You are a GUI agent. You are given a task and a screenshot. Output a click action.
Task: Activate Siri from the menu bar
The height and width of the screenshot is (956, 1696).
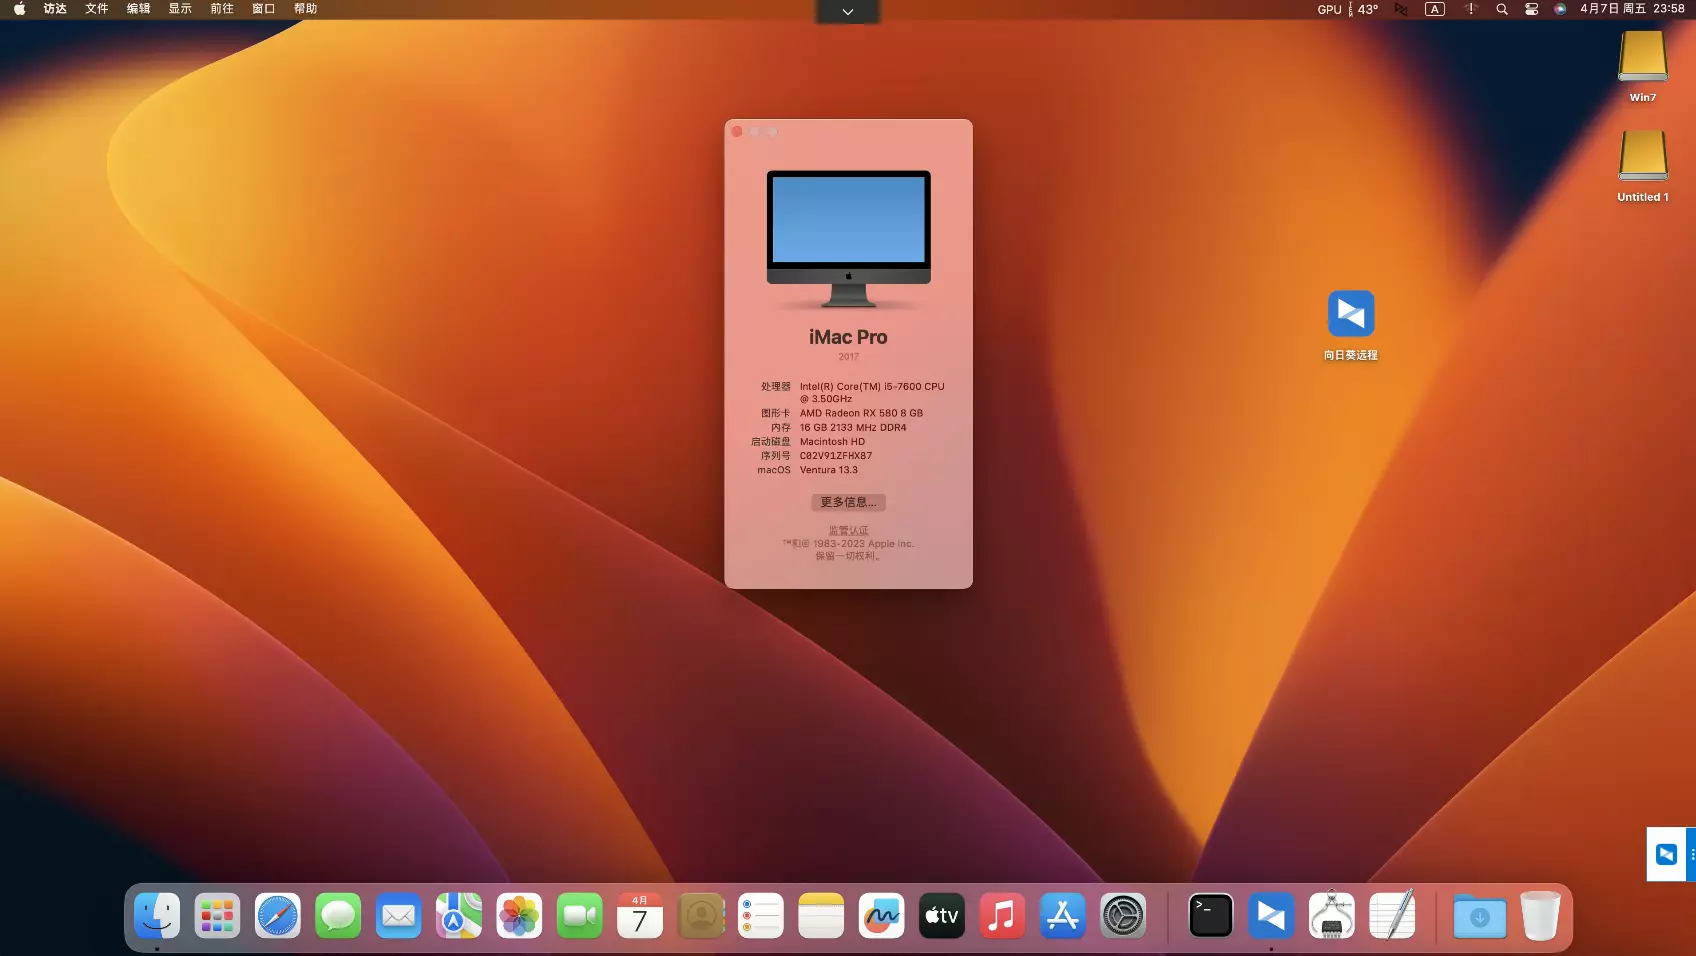click(x=1561, y=9)
